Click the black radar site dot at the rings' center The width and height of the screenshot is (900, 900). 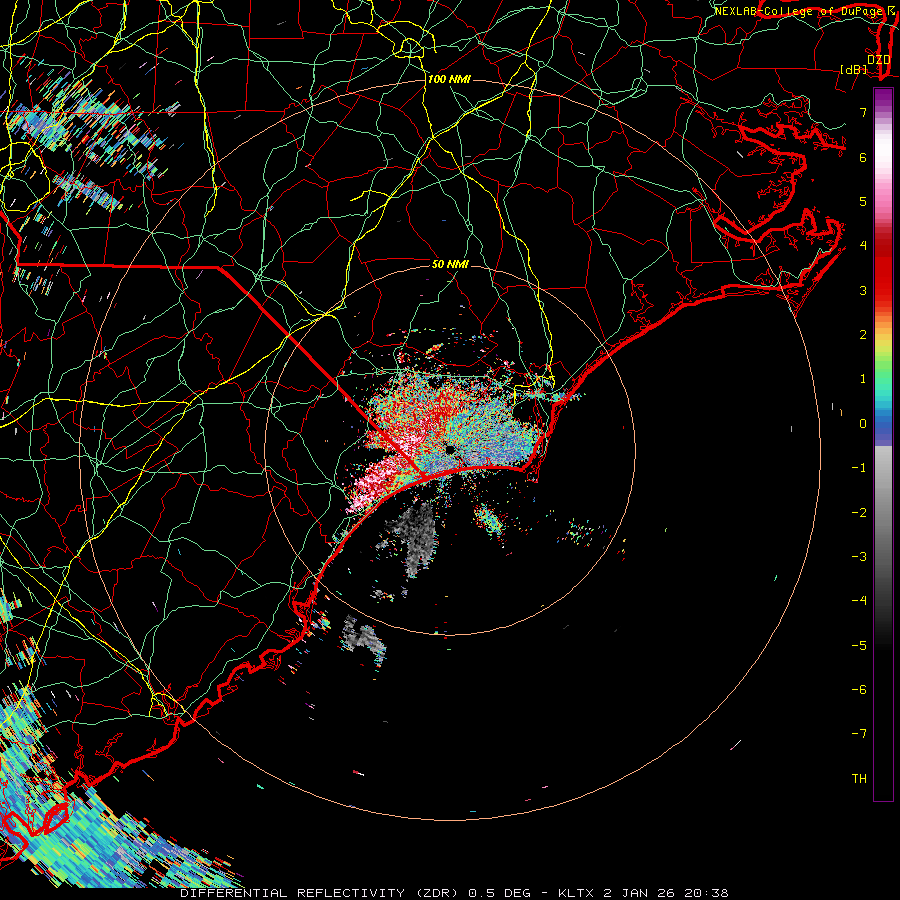coord(450,449)
